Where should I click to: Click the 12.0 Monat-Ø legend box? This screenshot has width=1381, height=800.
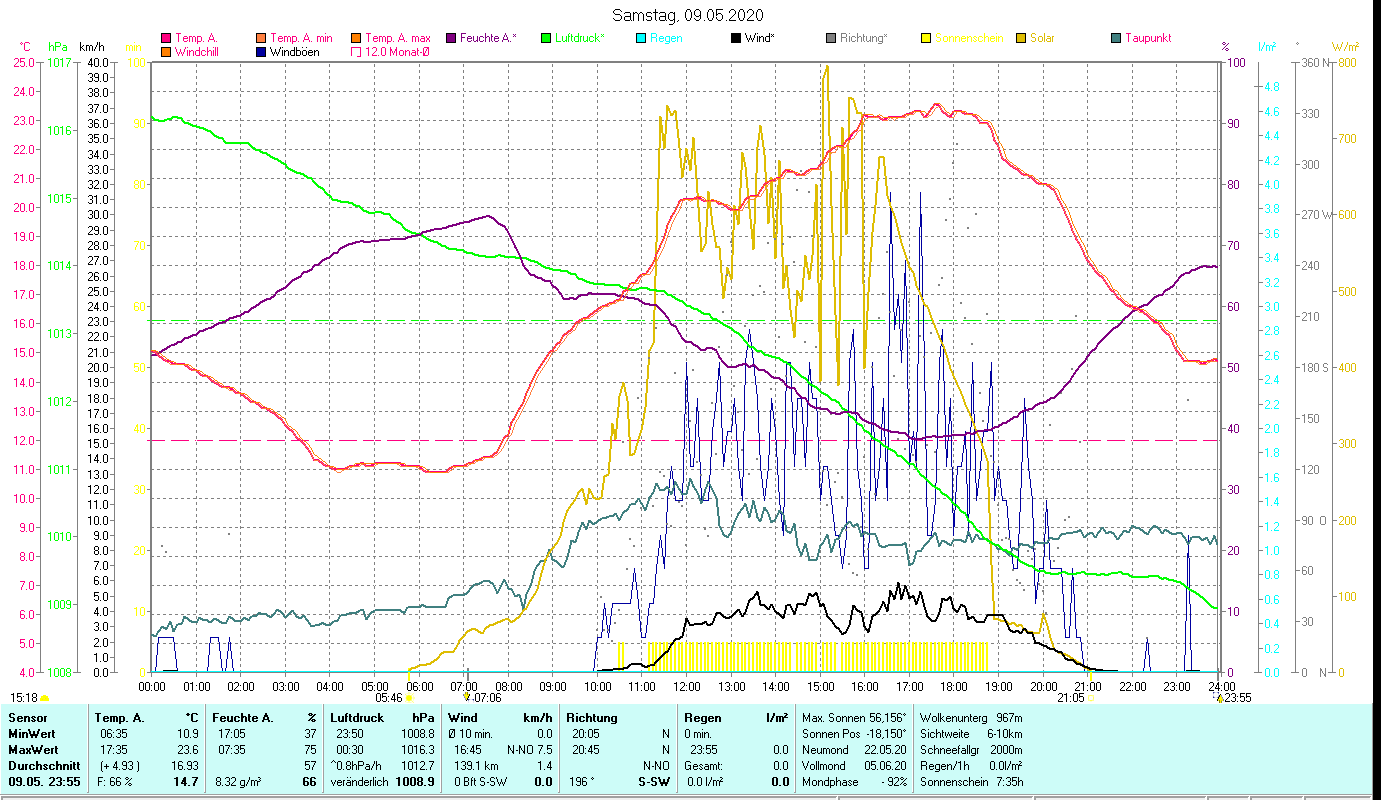tap(356, 52)
